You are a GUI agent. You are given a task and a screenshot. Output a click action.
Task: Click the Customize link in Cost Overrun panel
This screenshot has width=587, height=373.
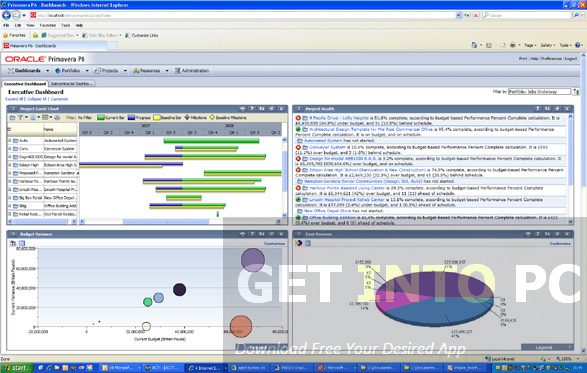tap(560, 243)
